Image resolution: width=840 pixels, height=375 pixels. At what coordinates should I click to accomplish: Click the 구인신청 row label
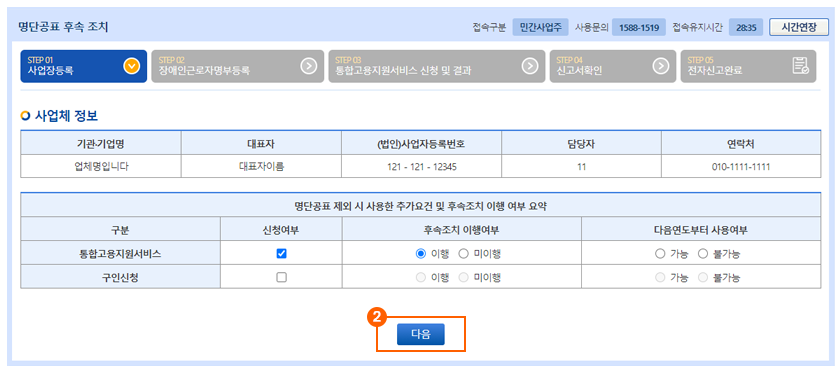(x=121, y=277)
